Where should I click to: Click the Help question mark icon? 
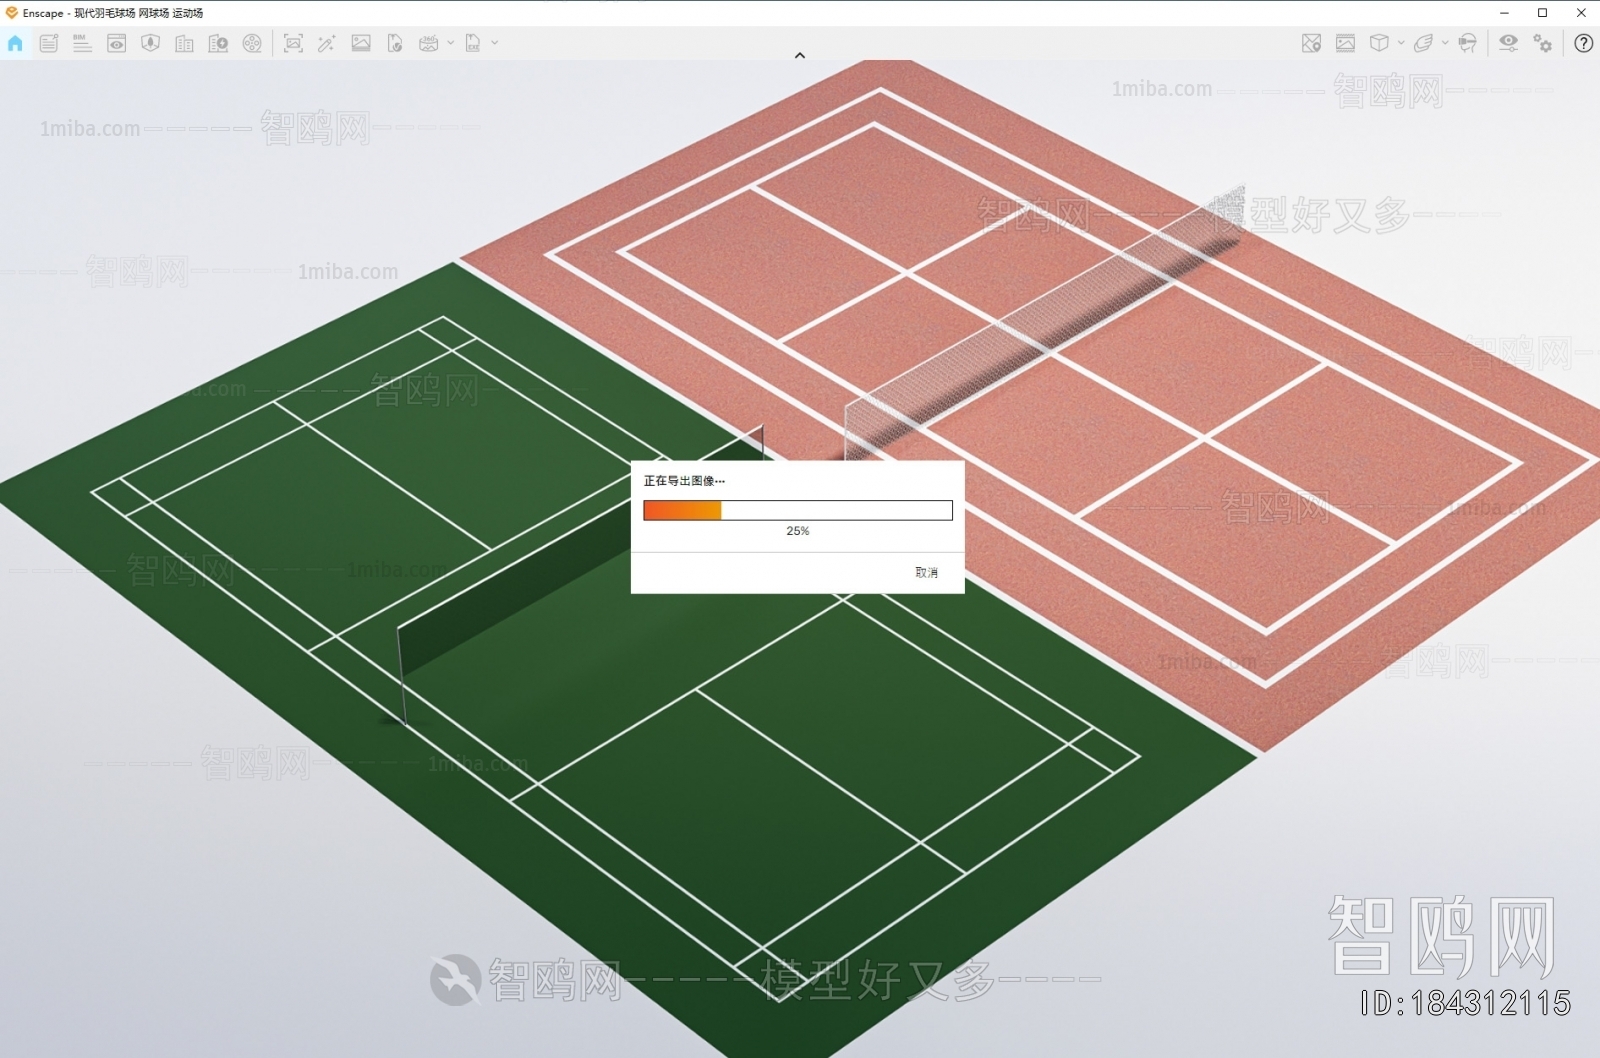click(x=1583, y=43)
